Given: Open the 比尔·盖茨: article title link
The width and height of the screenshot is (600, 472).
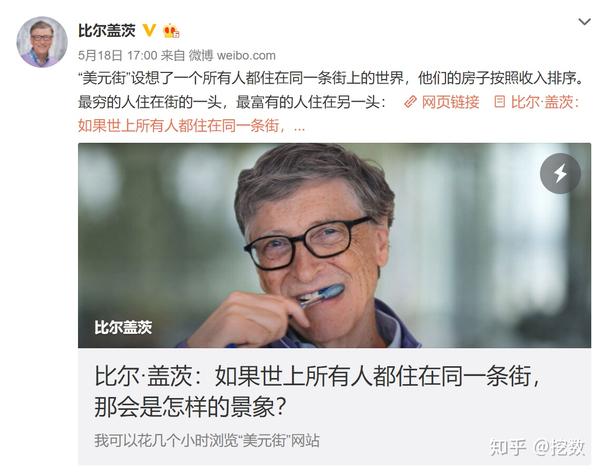Looking at the screenshot, I should (x=545, y=102).
